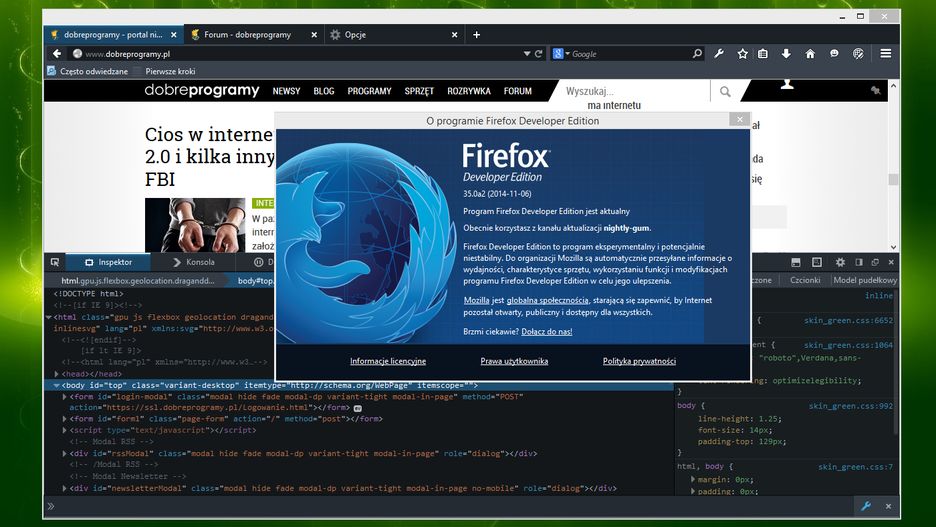Click the web page vertical scrollbar thumb

(893, 179)
